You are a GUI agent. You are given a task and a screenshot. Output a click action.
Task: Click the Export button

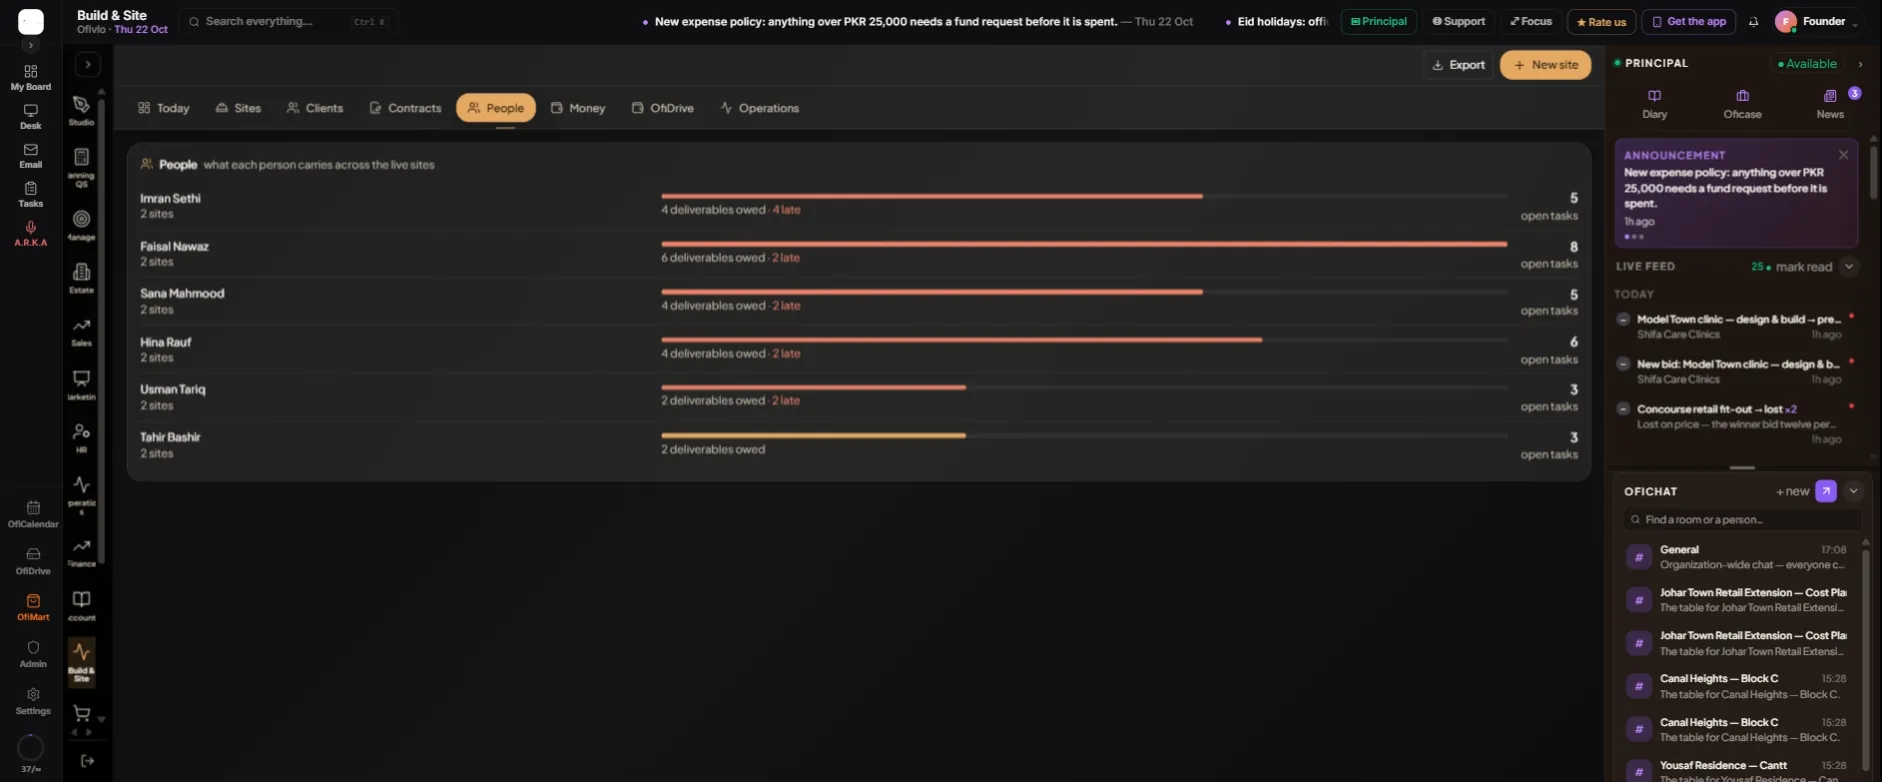[x=1458, y=65]
